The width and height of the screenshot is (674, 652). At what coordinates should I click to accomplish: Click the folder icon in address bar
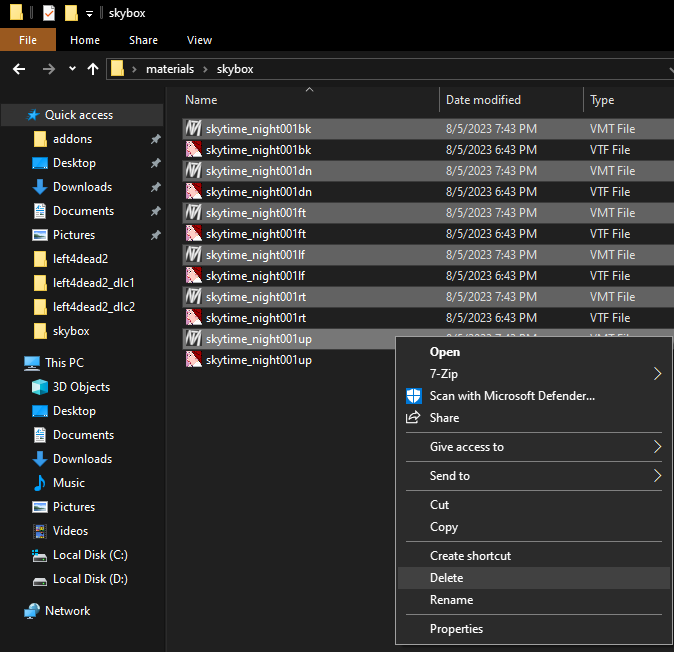(x=117, y=68)
